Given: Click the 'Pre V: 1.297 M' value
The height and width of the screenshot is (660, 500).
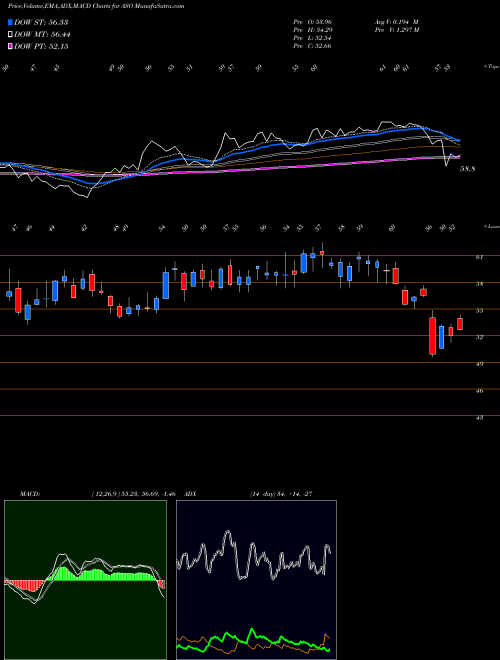Looking at the screenshot, I should click(396, 30).
